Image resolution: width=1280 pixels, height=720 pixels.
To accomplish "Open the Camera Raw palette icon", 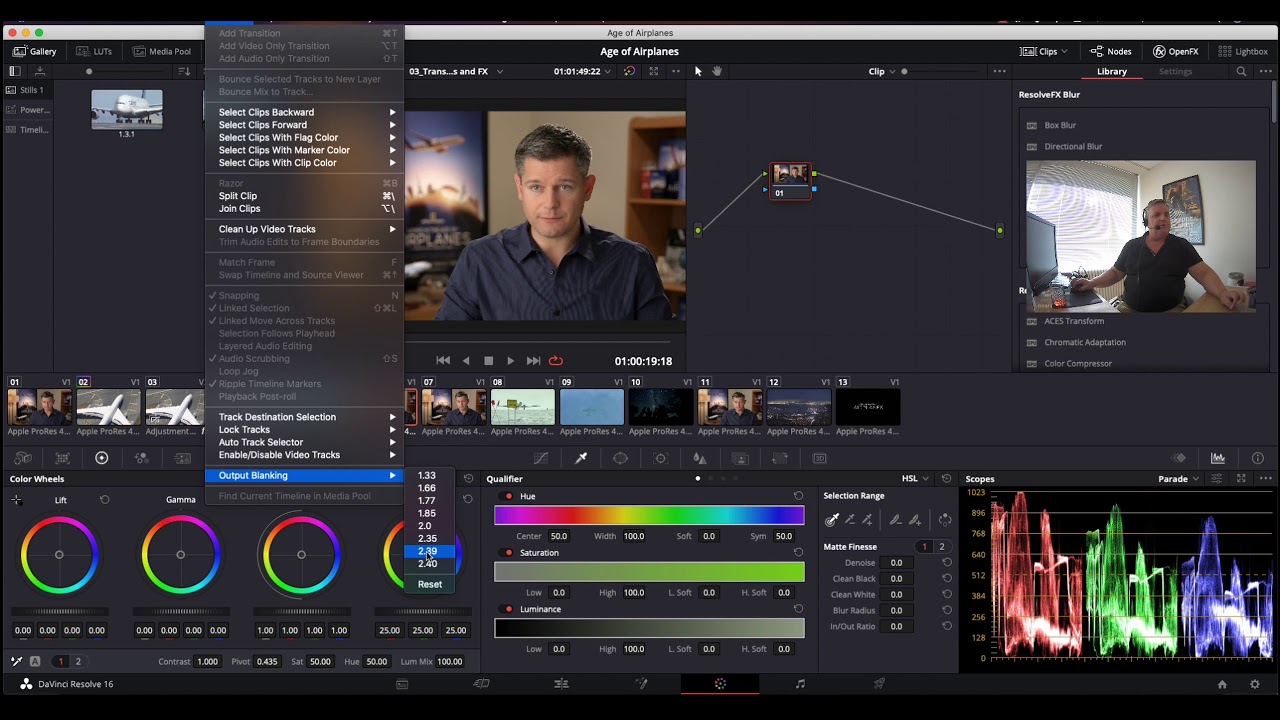I will click(x=22, y=458).
